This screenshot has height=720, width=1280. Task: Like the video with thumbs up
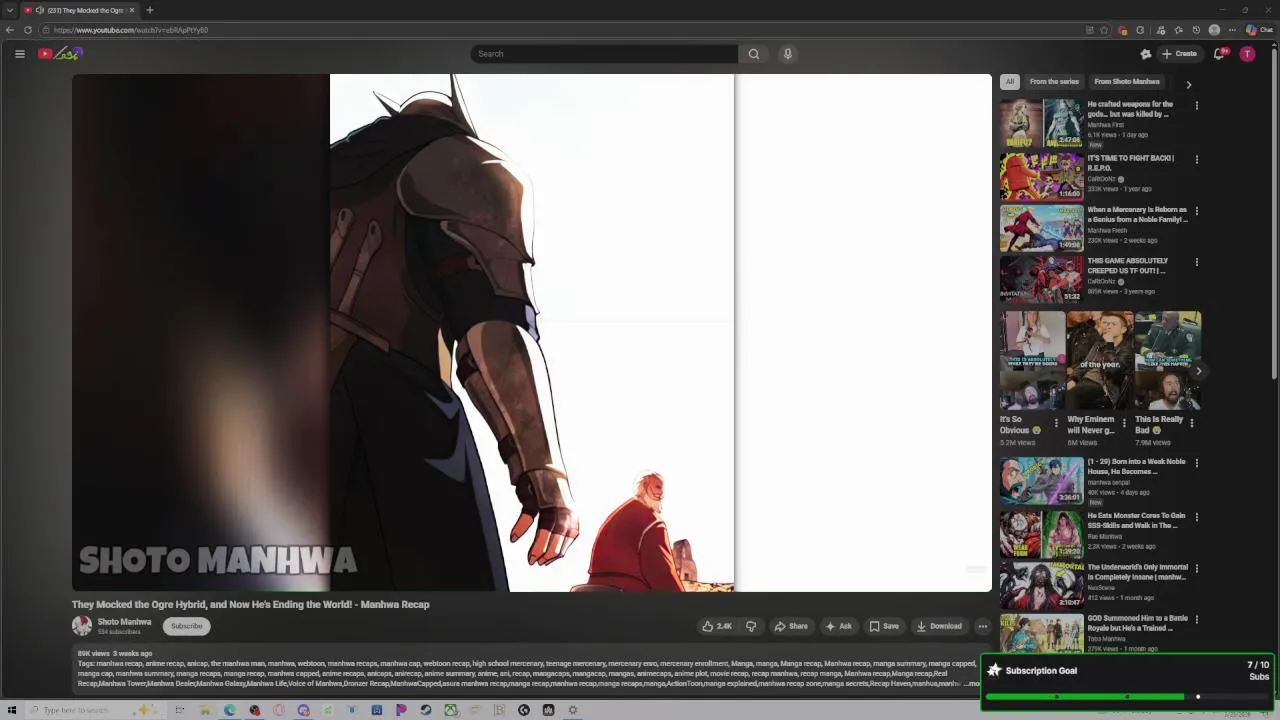coord(717,626)
